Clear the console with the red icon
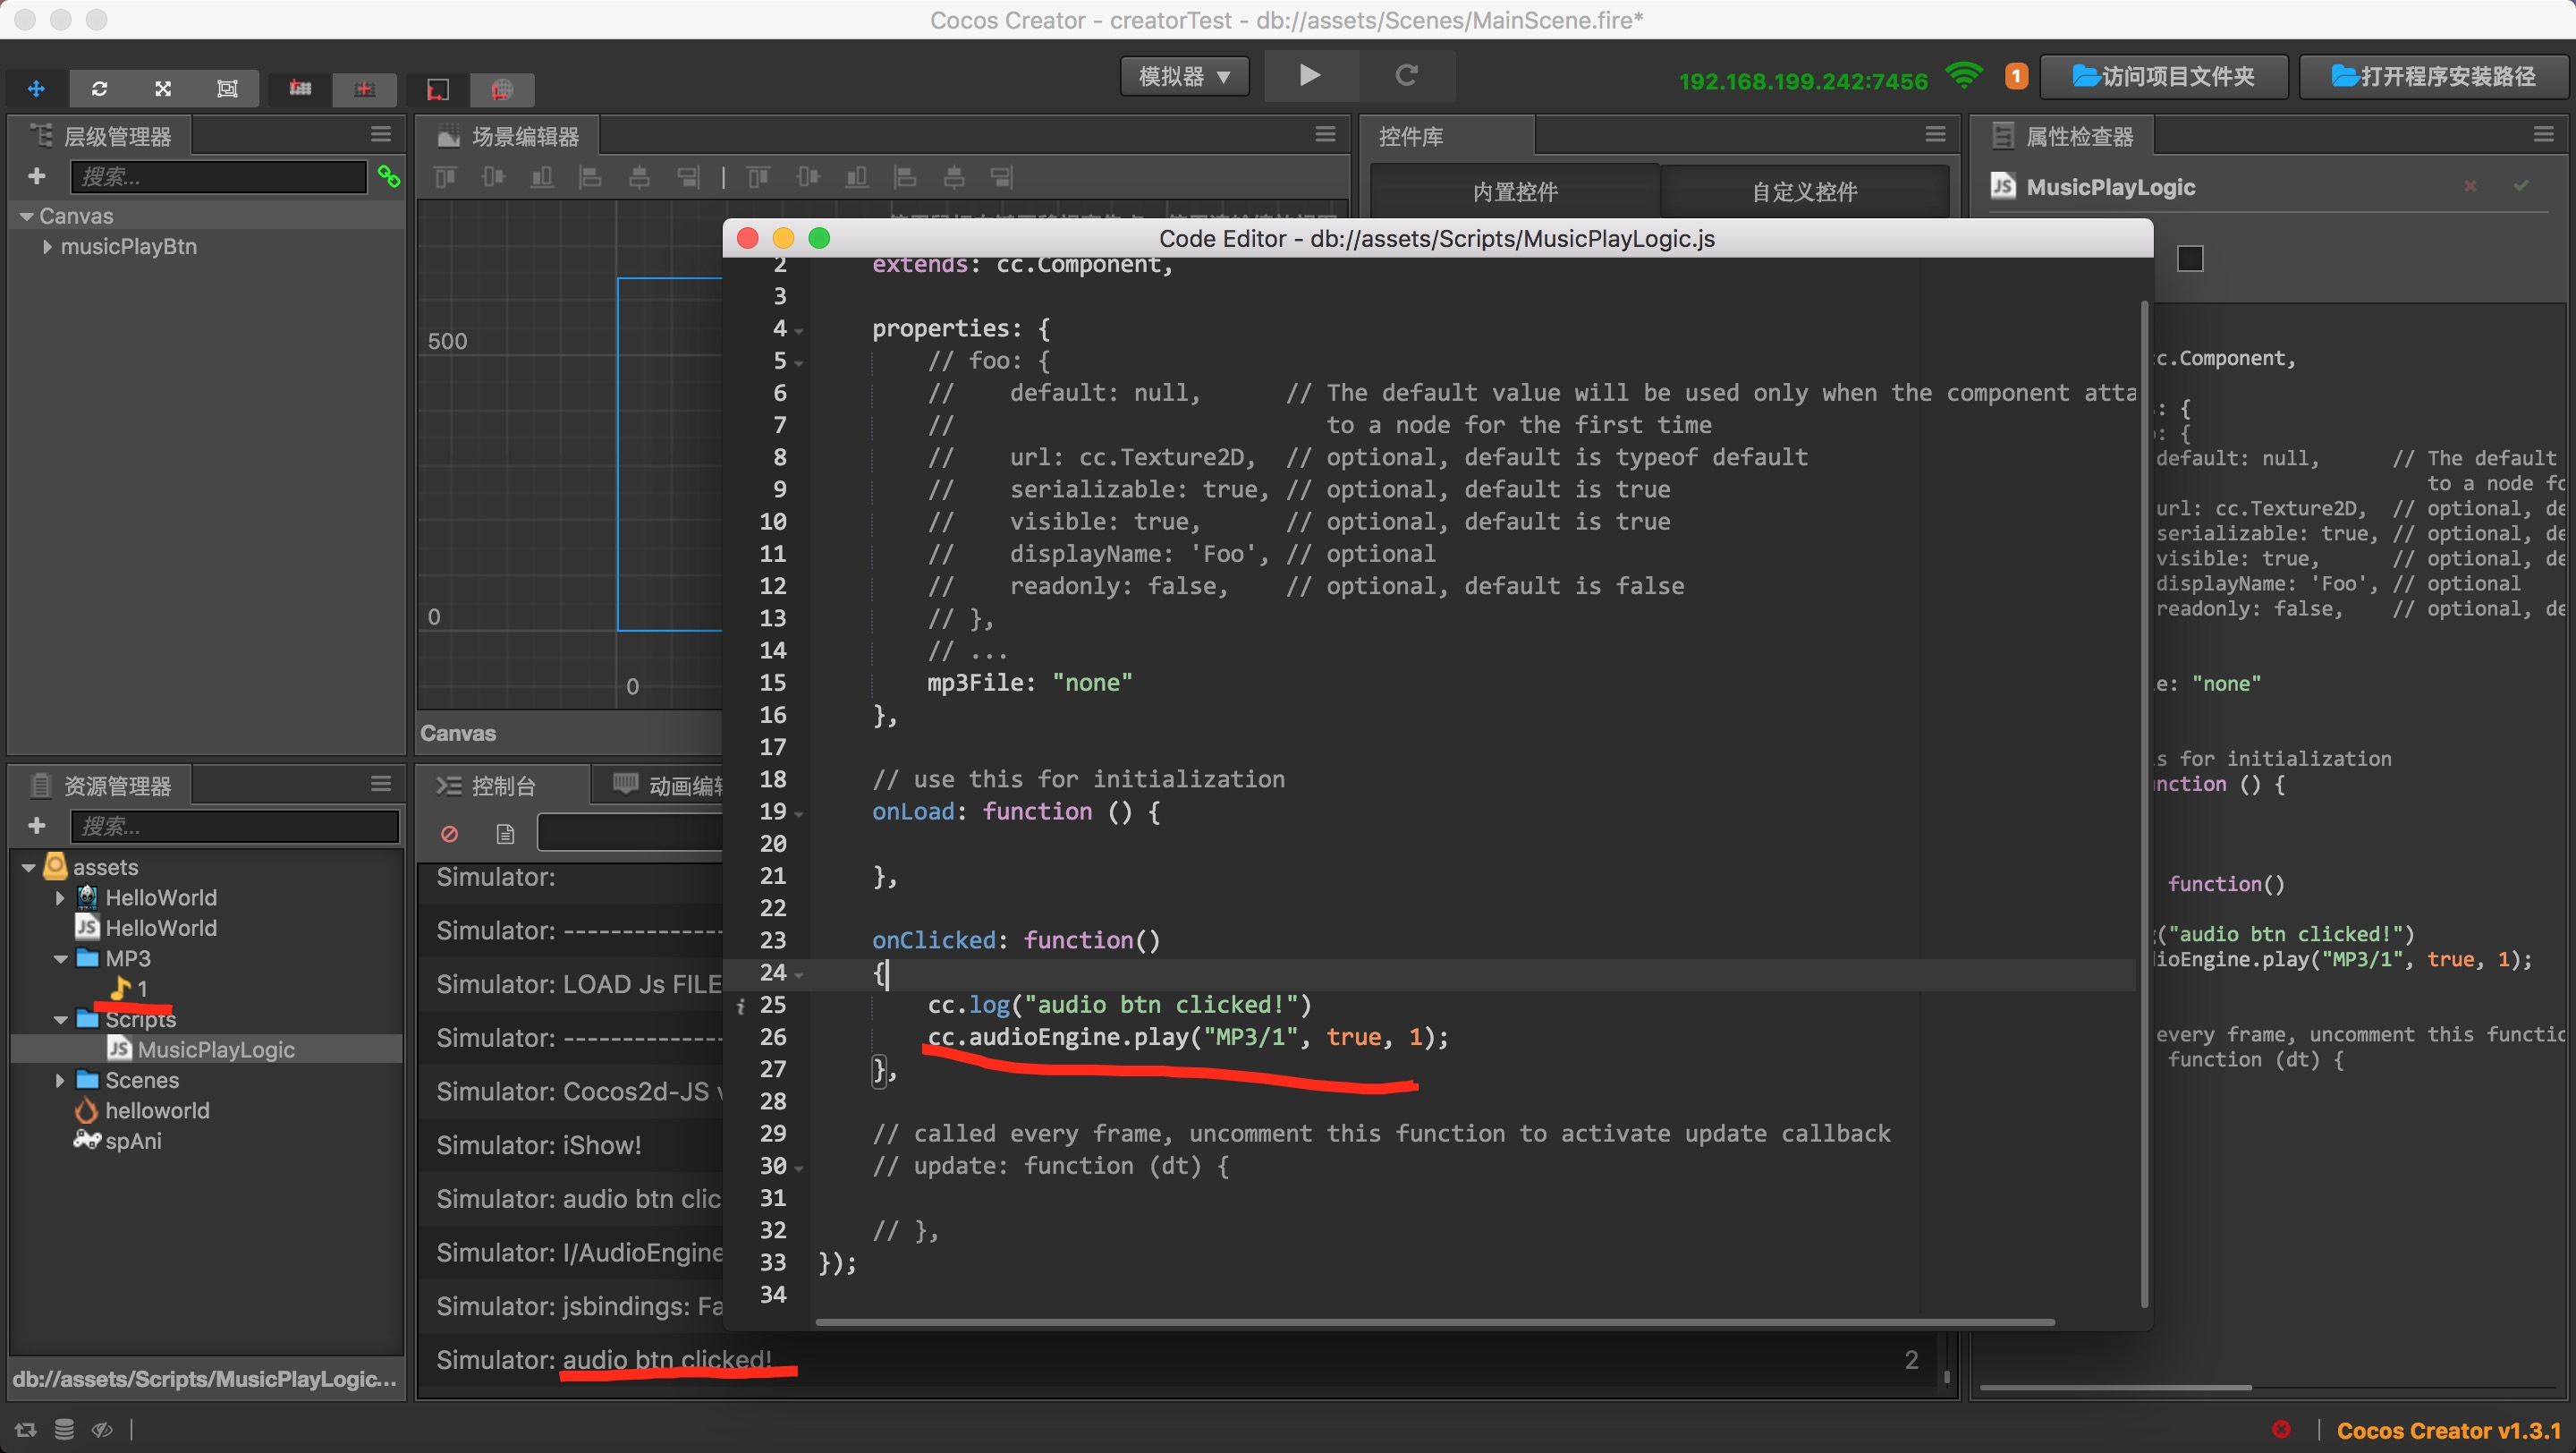This screenshot has width=2576, height=1453. tap(450, 833)
